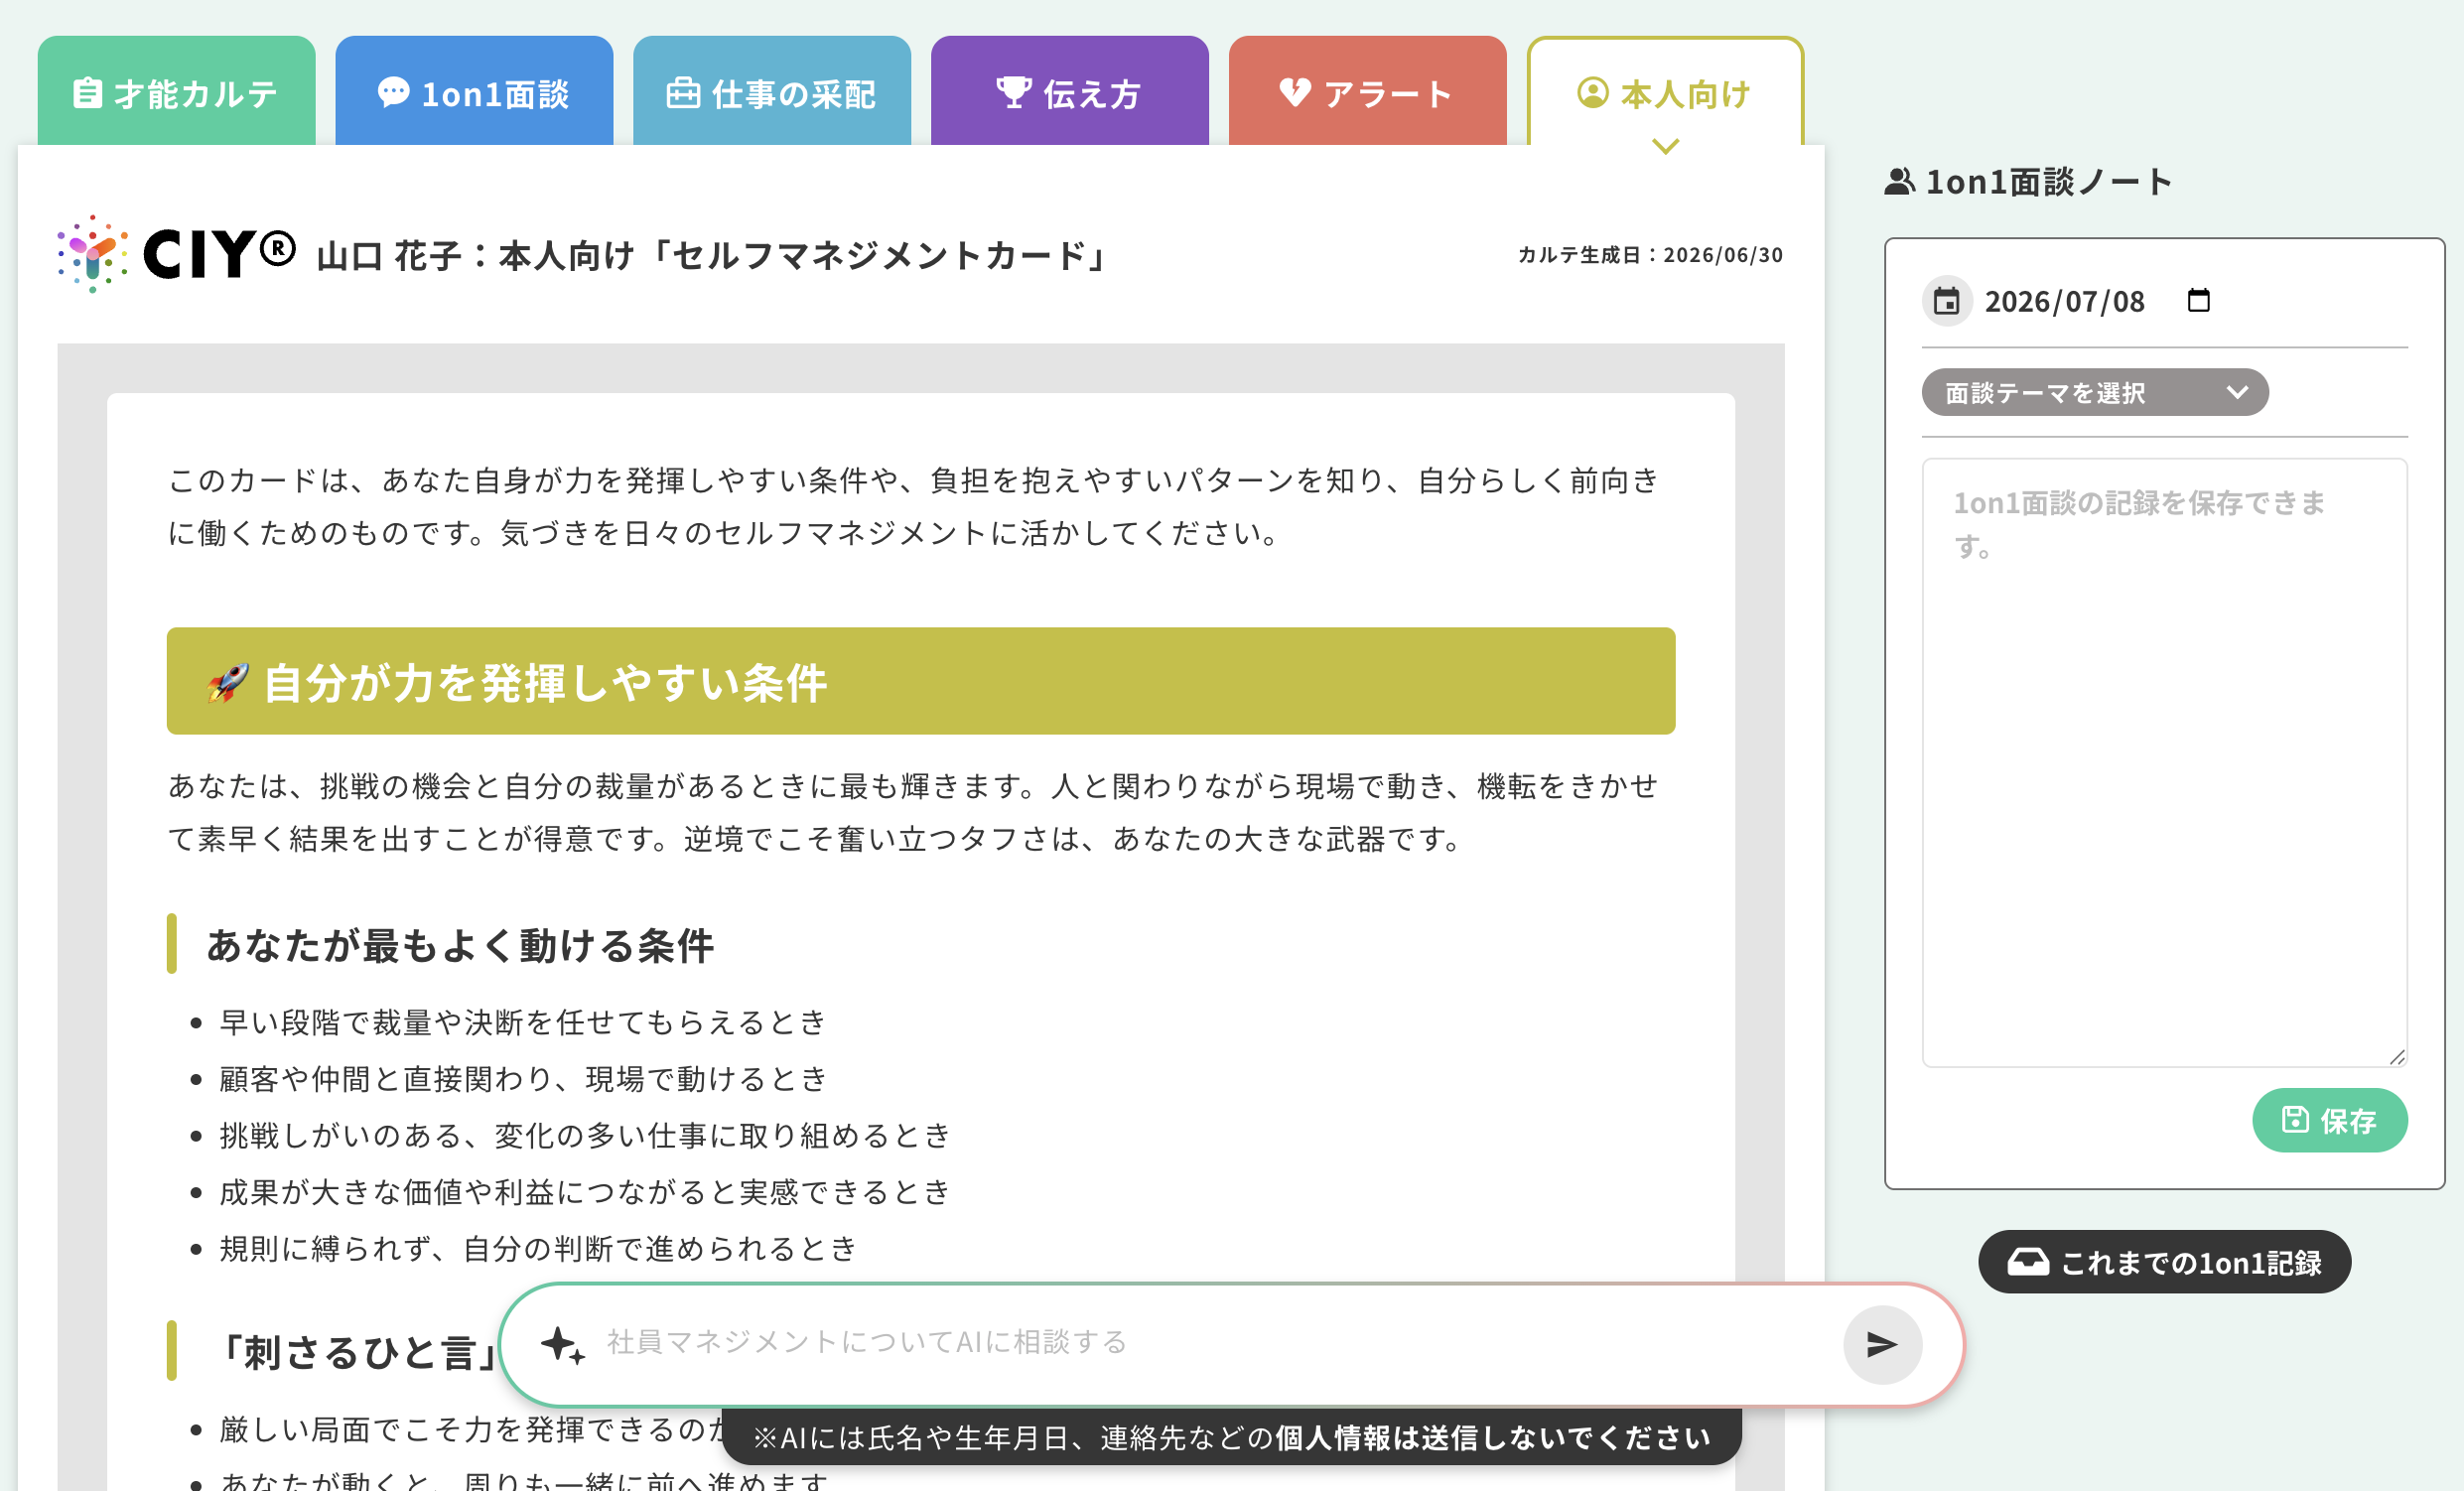Click カルテ生成日：2026/06/30 text
The width and height of the screenshot is (2464, 1491).
point(1650,255)
